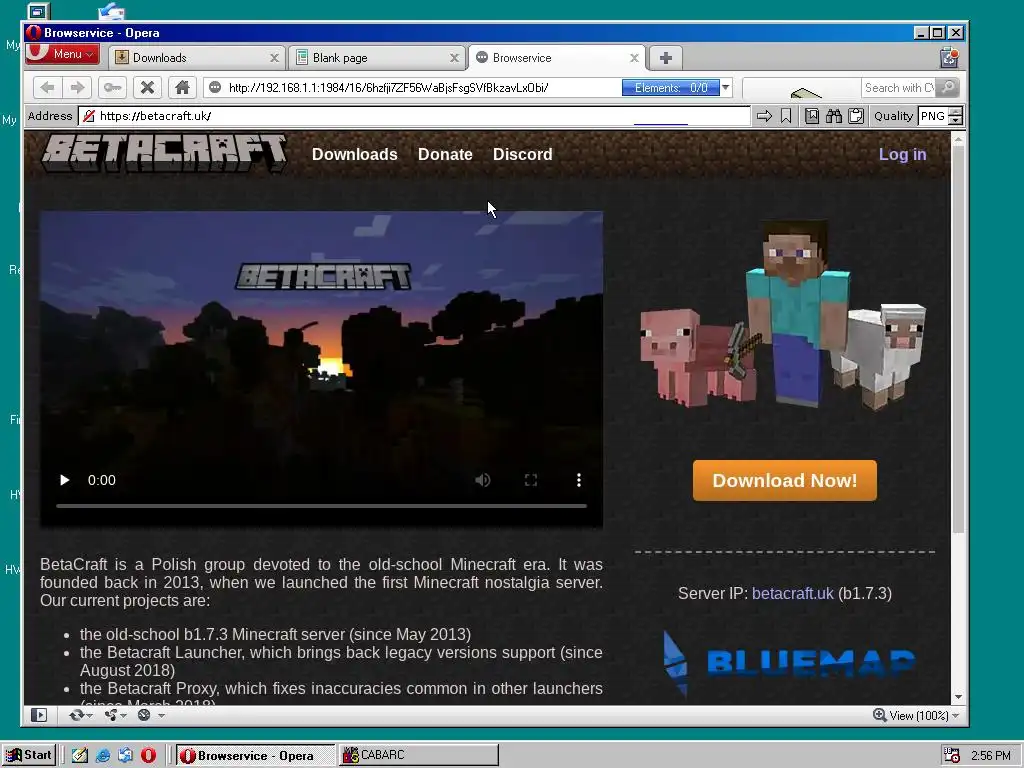Open the Opera Turbo icon dropdown
The image size is (1024, 768).
[x=151, y=715]
